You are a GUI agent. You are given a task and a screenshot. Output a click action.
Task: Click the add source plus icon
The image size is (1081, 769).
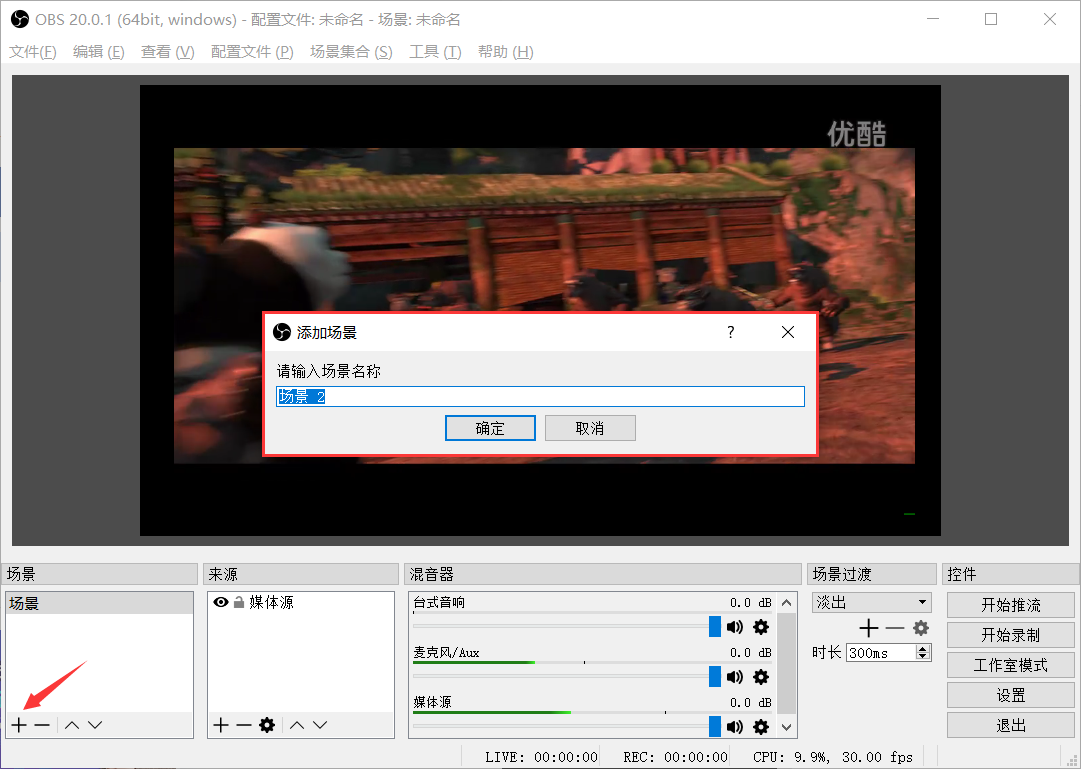click(221, 725)
